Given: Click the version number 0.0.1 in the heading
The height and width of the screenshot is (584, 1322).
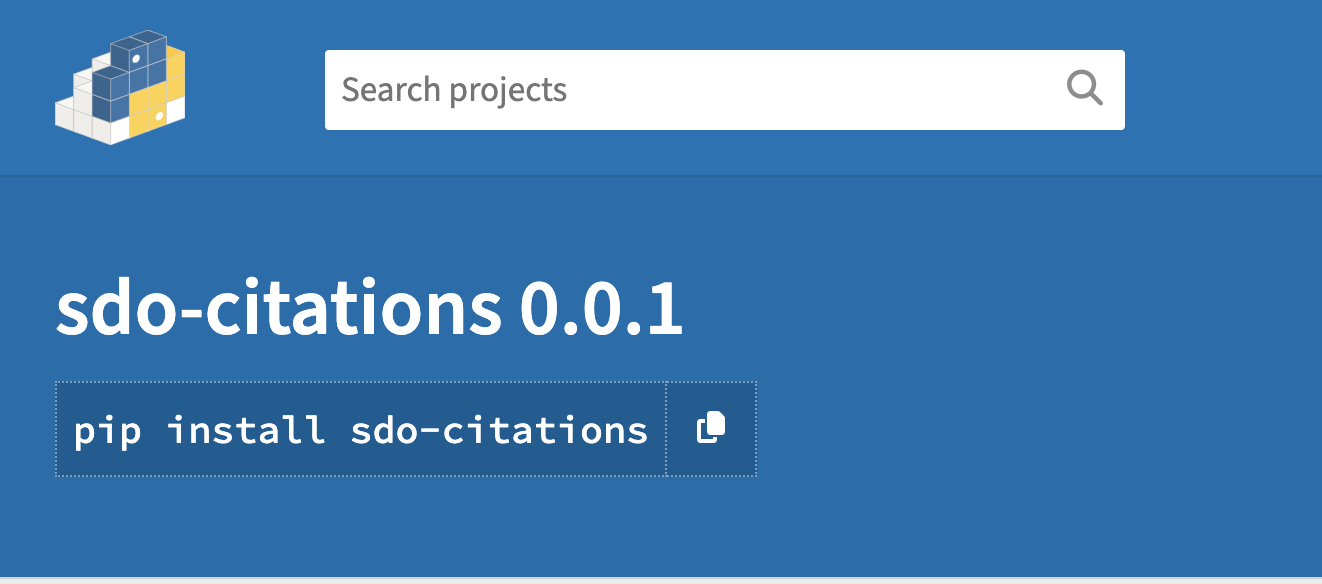Looking at the screenshot, I should (x=601, y=308).
